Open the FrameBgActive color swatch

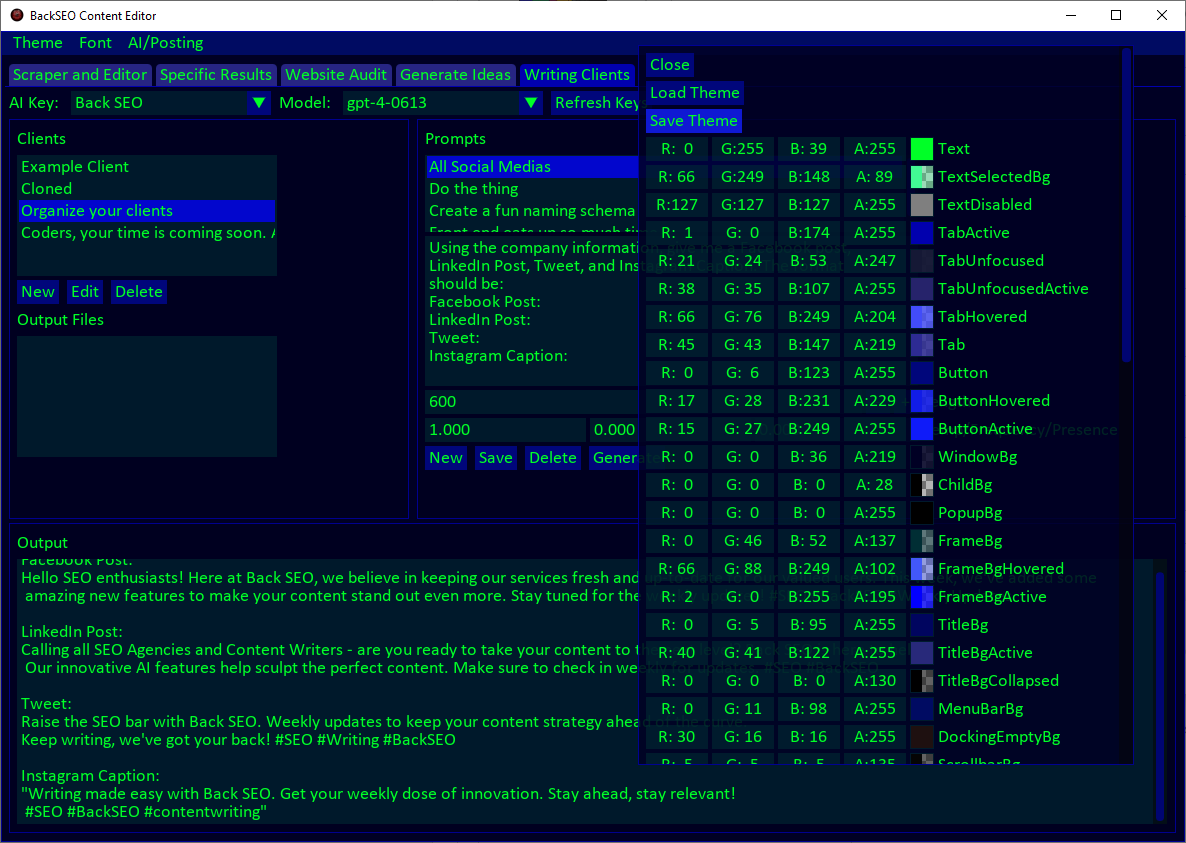click(x=921, y=597)
